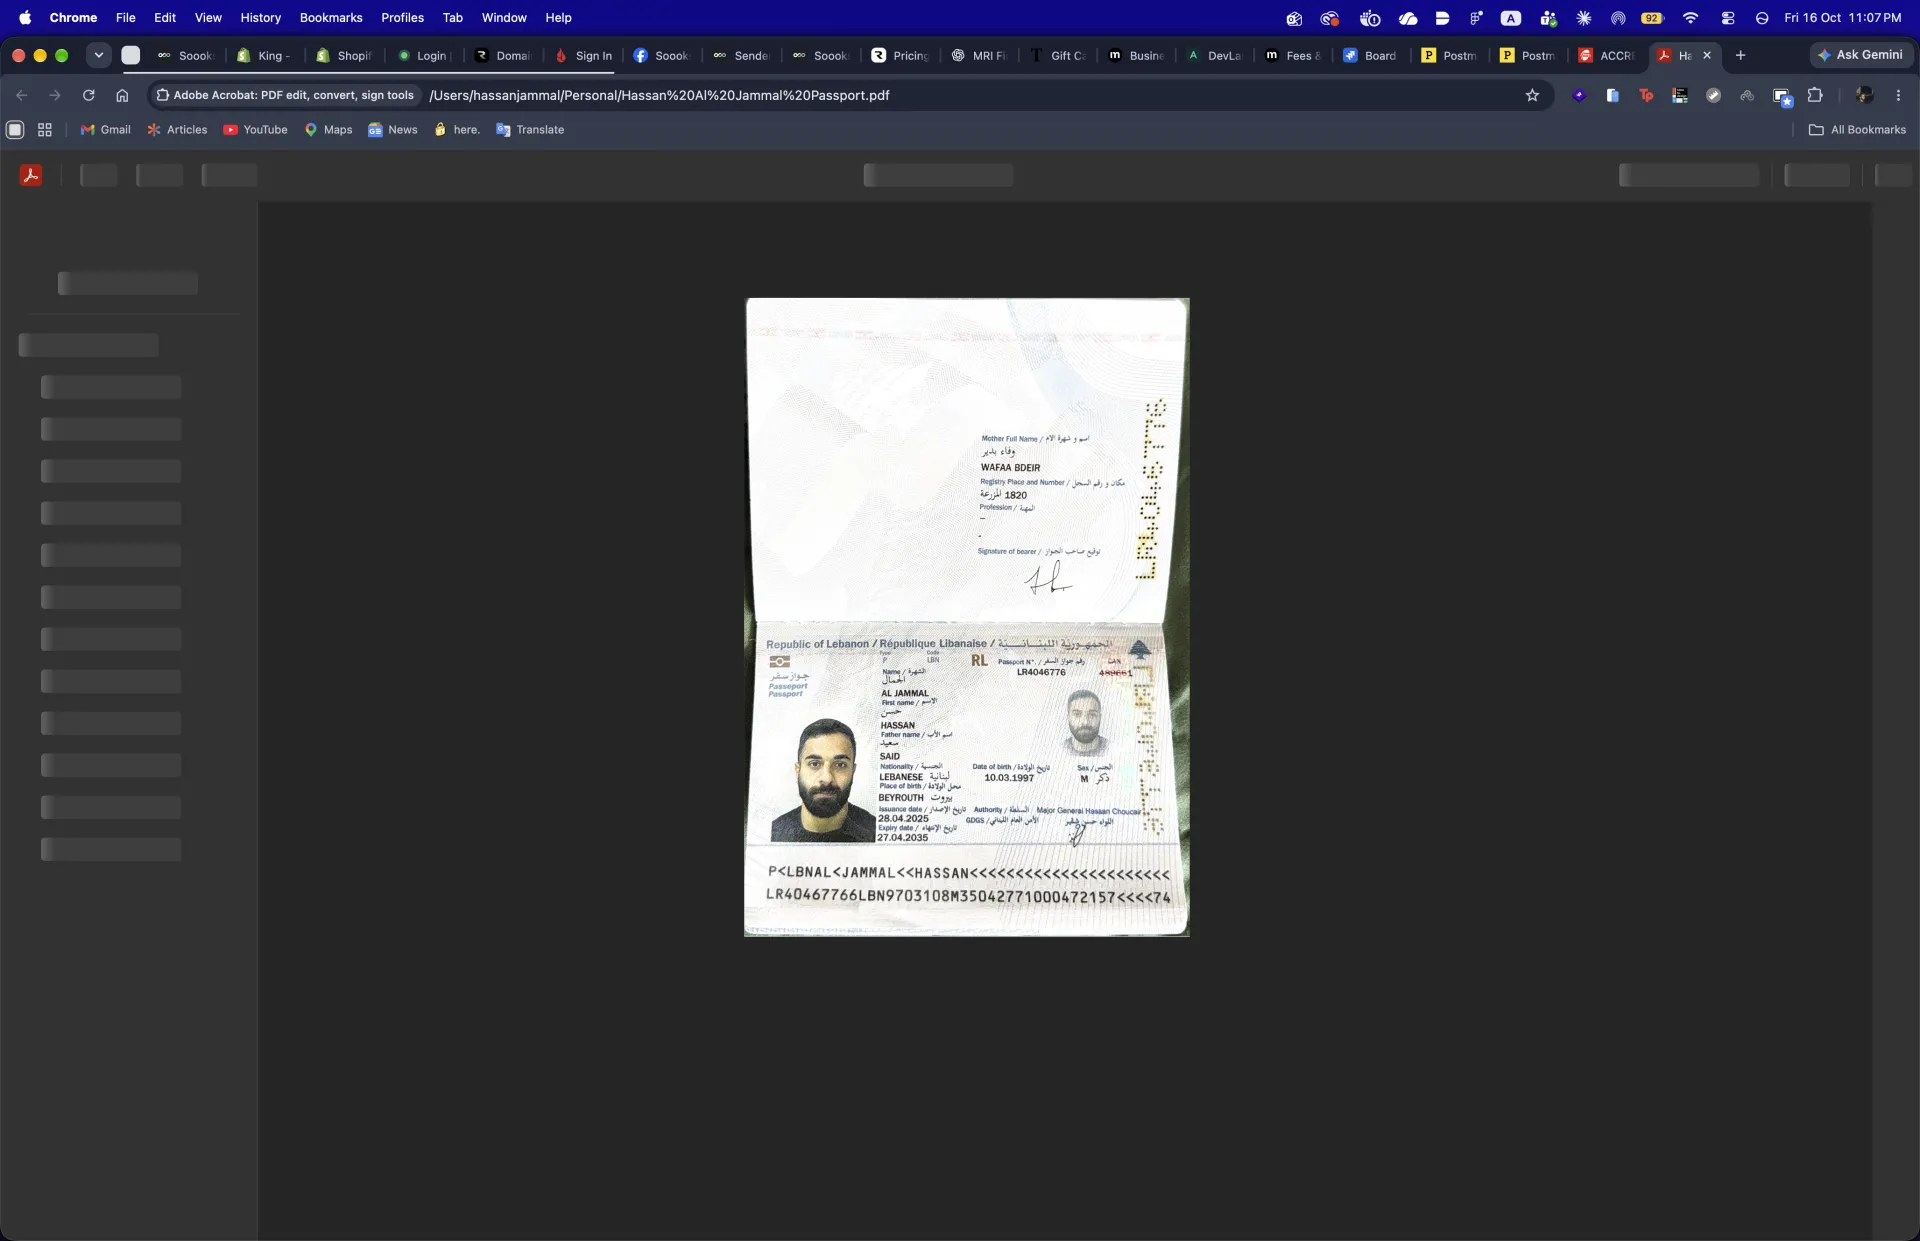Viewport: 1920px width, 1241px height.
Task: Click the Docker whale menu bar icon
Action: point(1370,18)
